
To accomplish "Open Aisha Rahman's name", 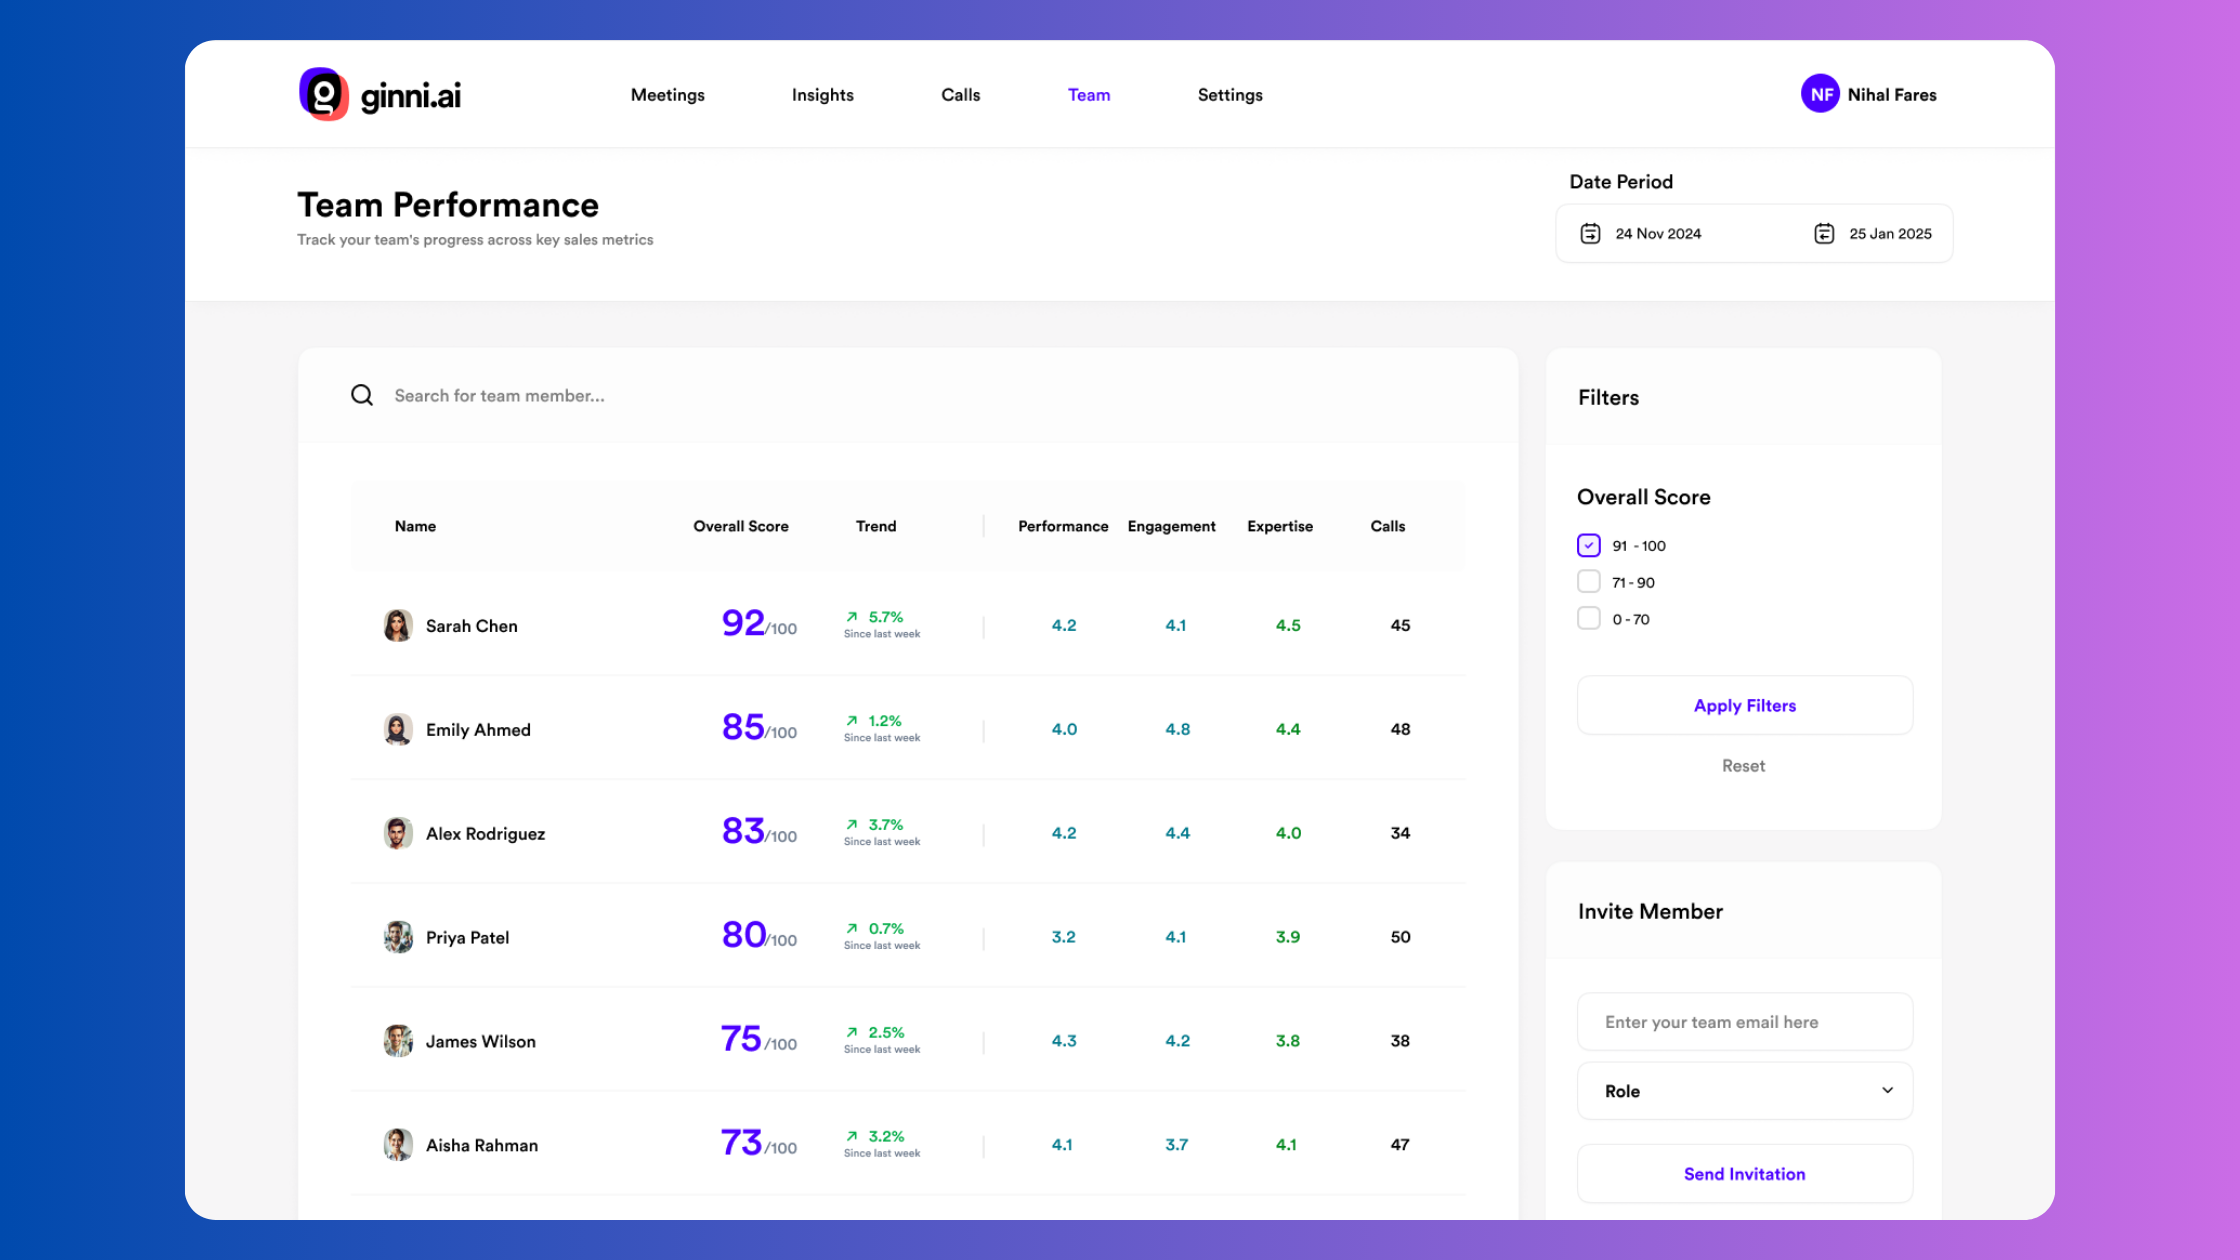I will [482, 1146].
